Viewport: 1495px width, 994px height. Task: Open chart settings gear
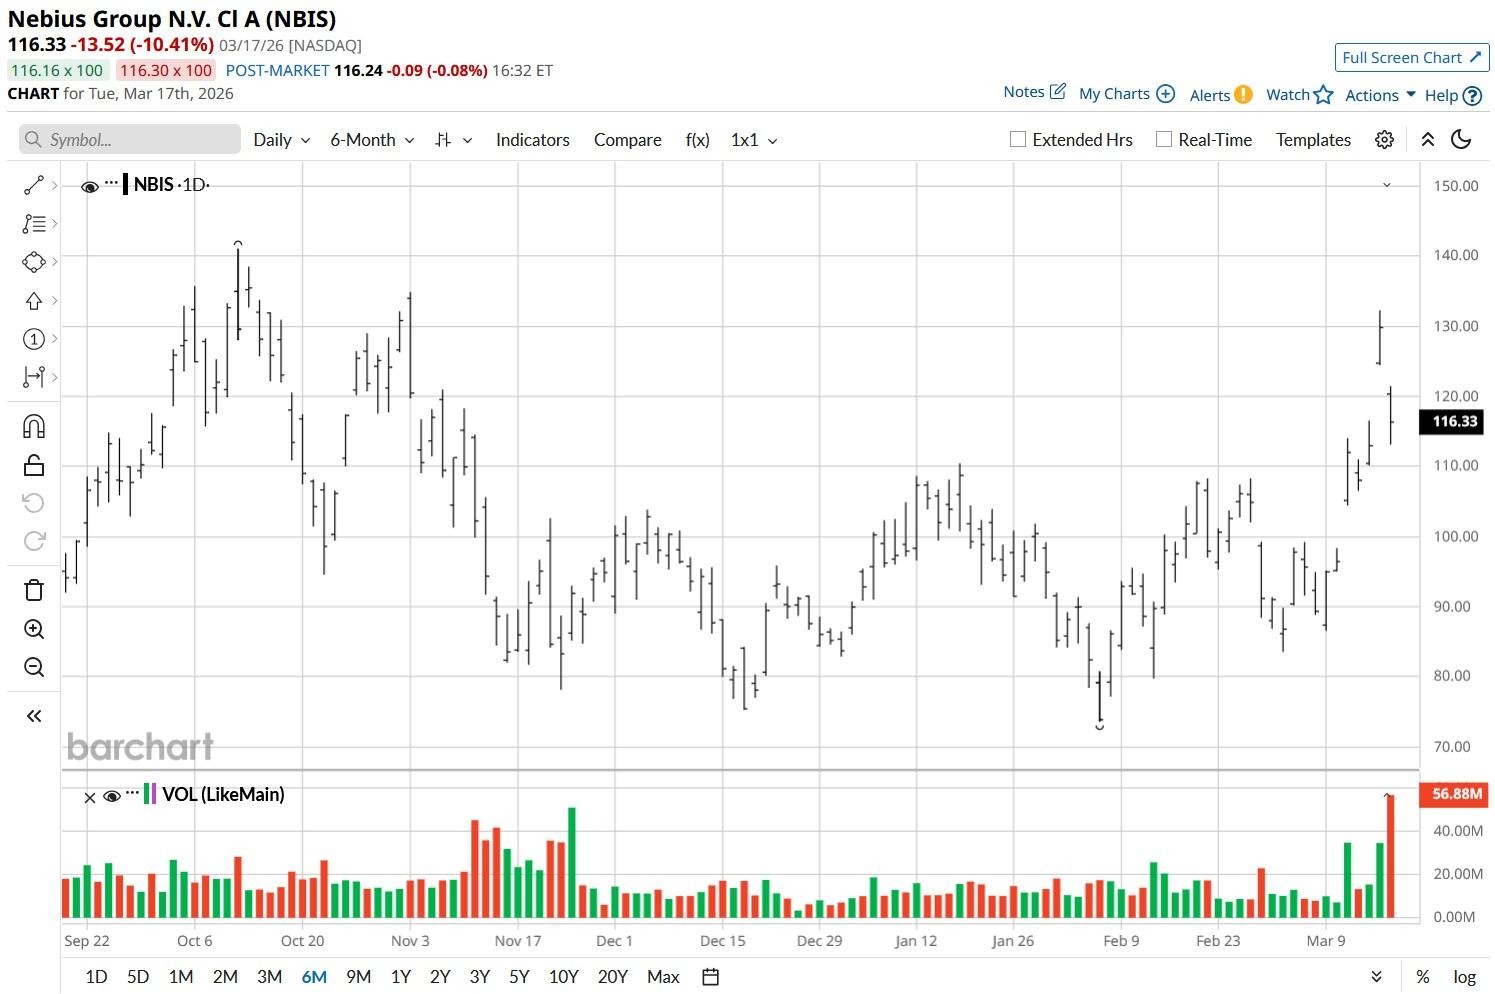click(x=1384, y=140)
